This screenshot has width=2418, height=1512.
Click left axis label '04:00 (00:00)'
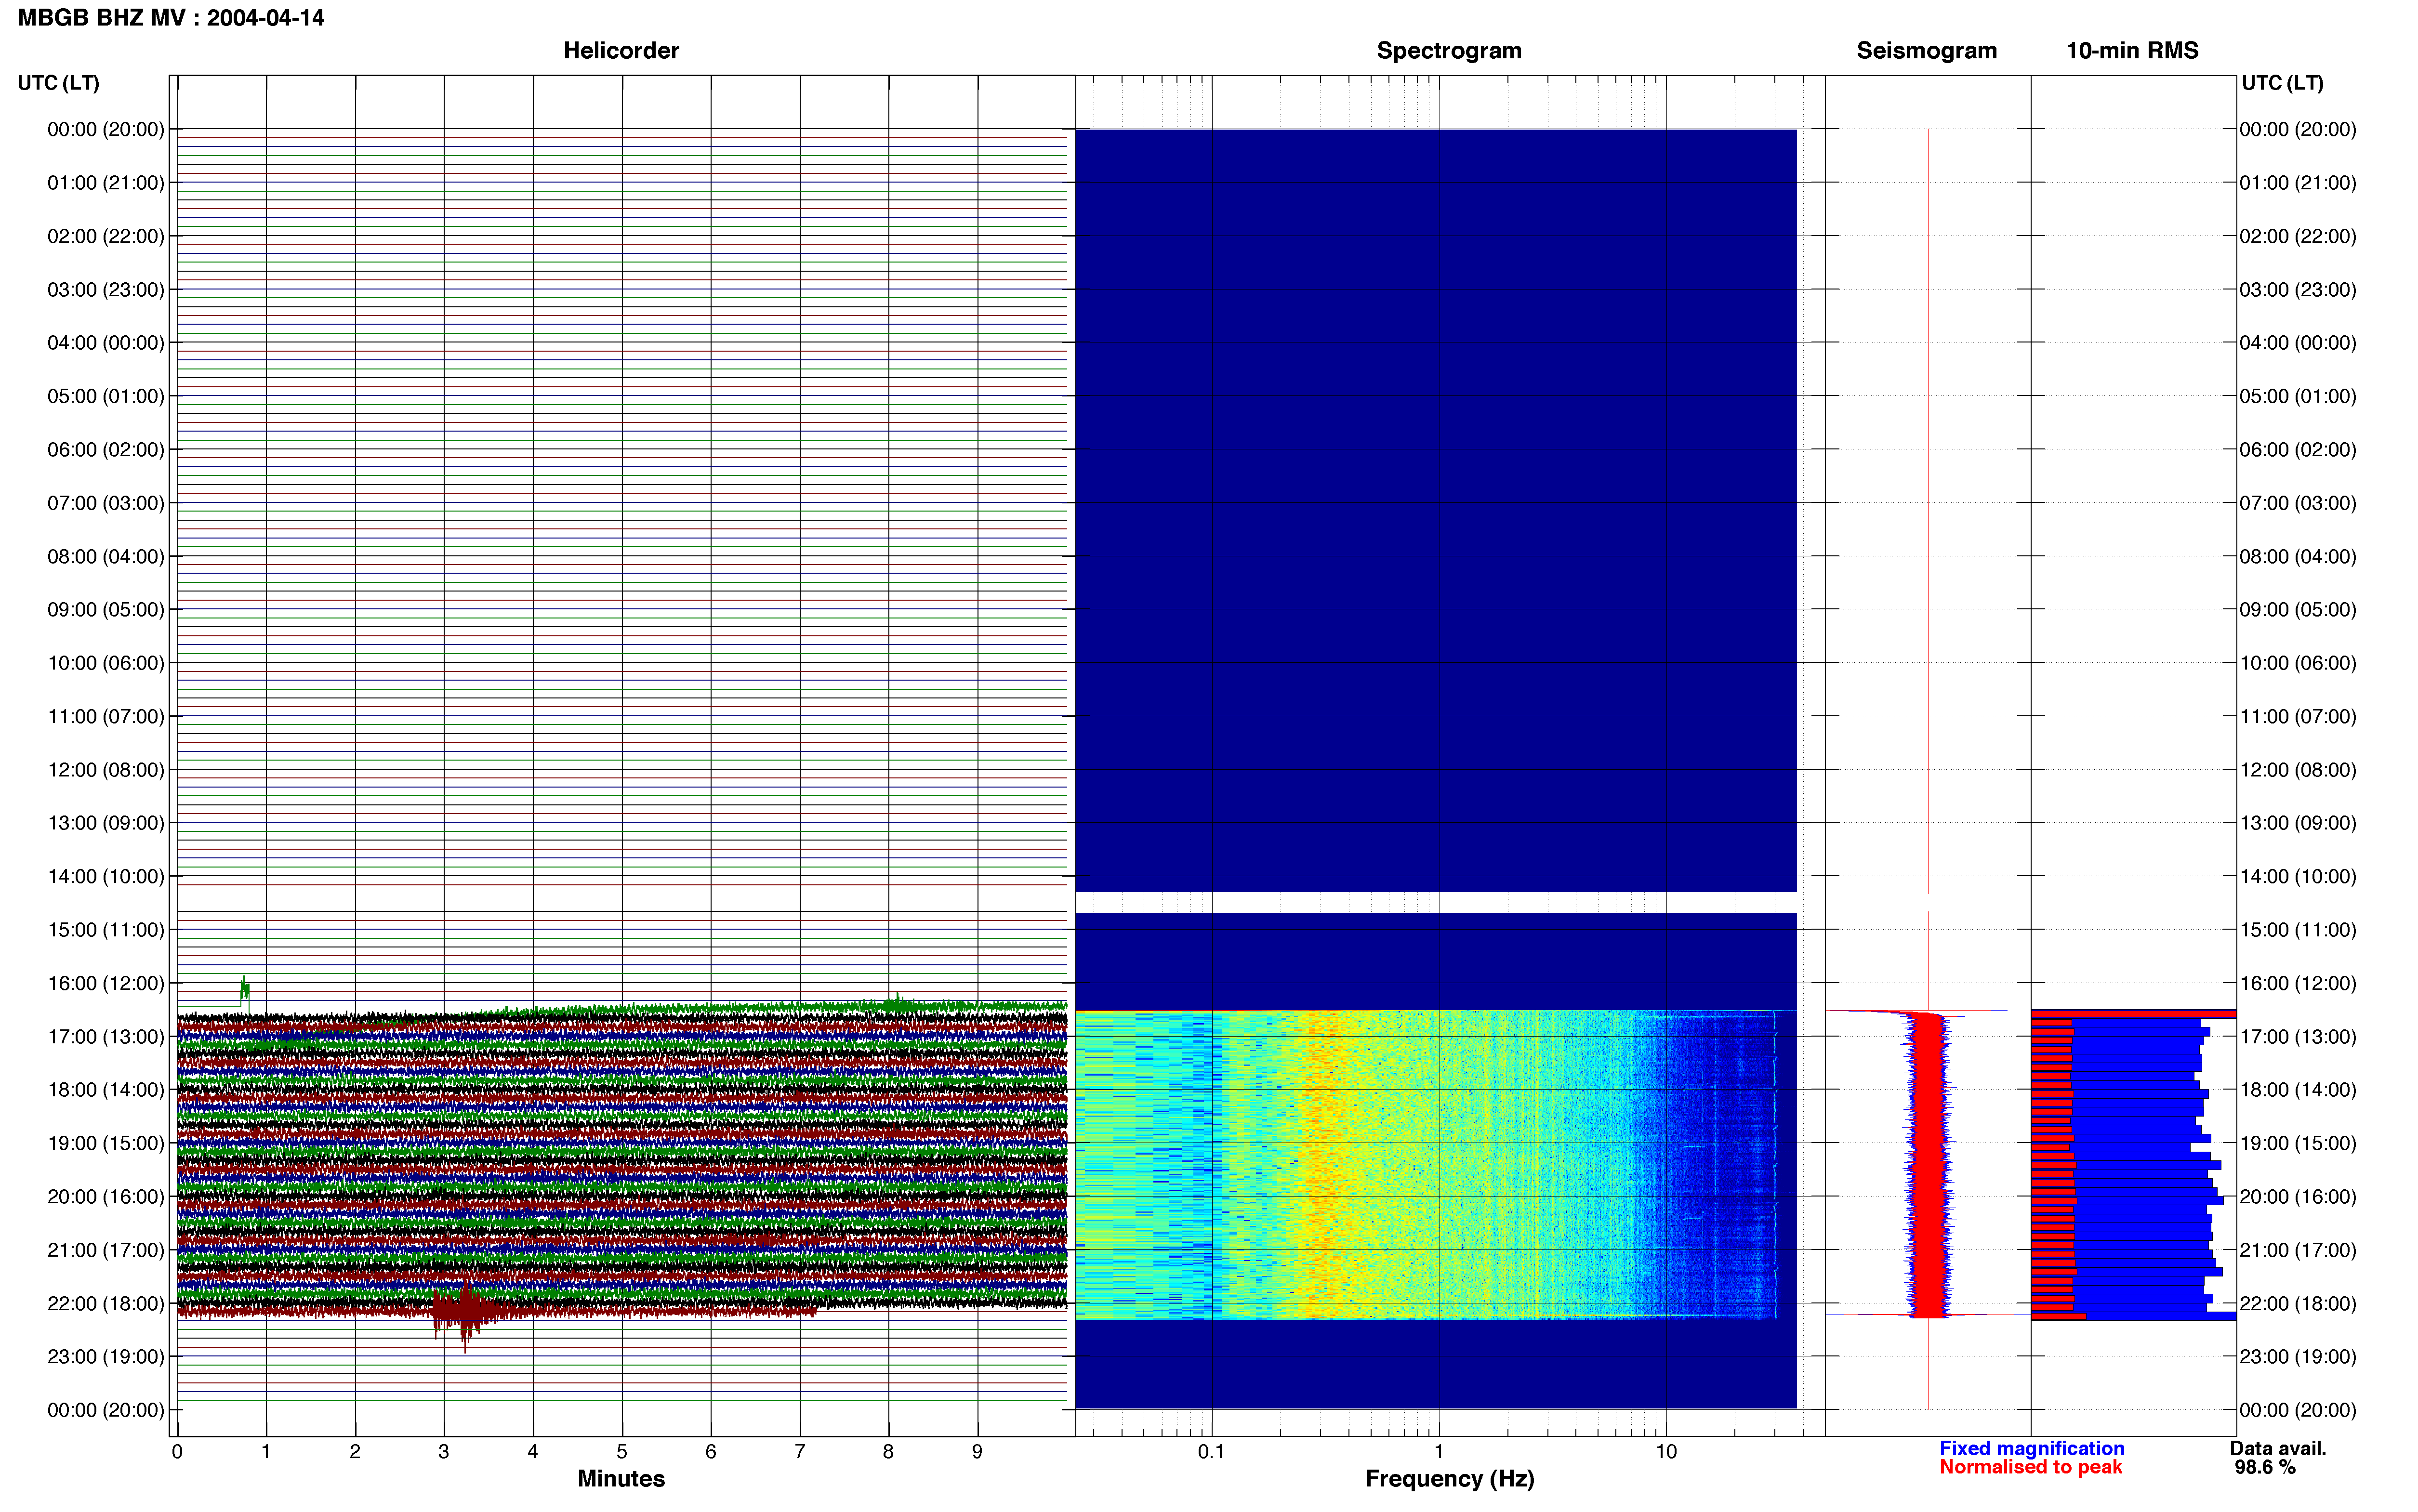point(106,343)
